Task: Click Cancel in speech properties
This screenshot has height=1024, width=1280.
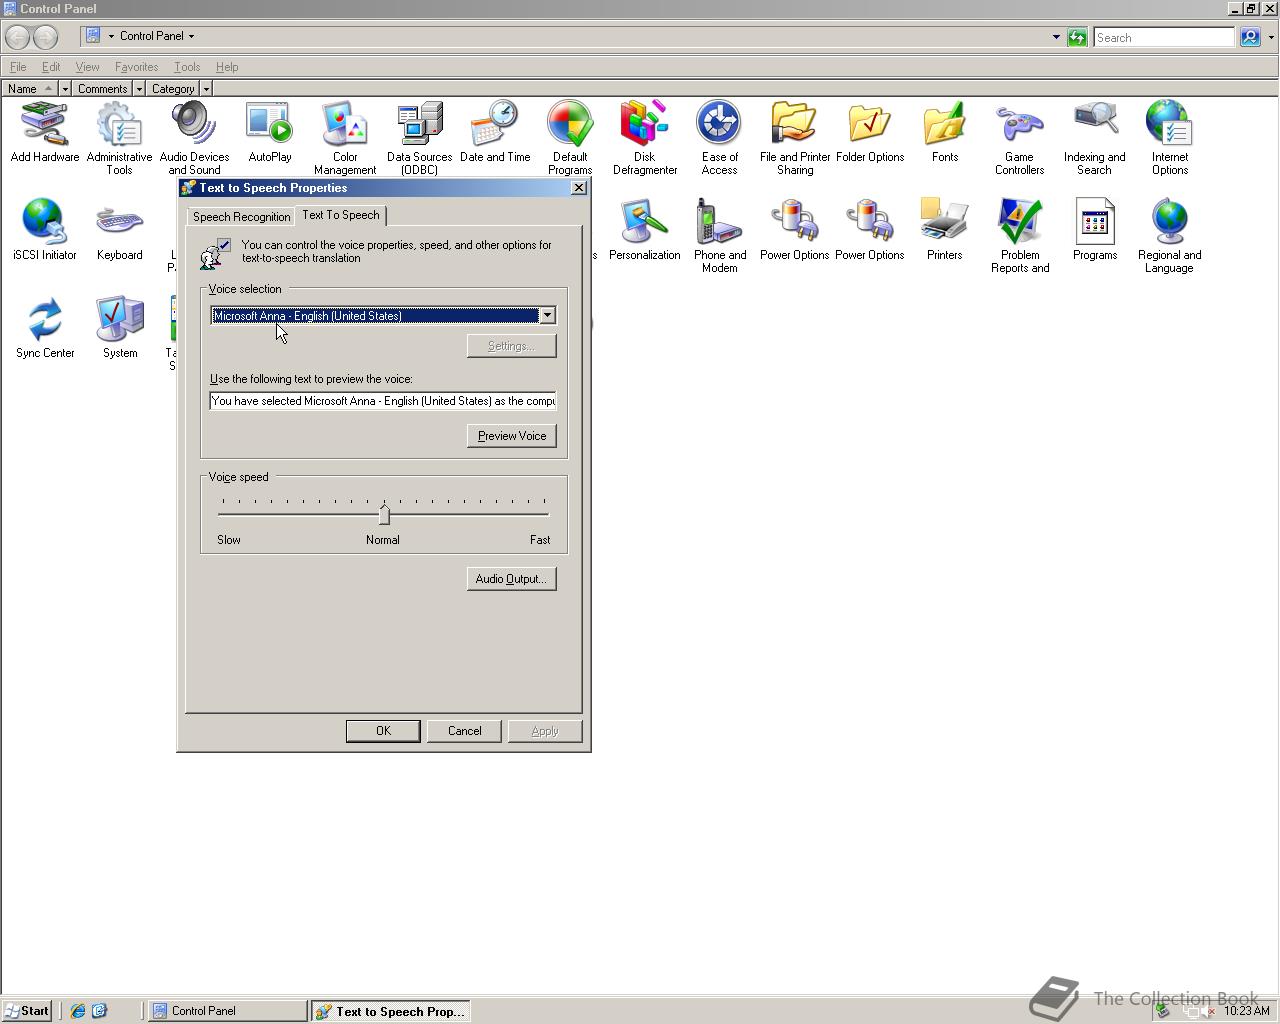Action: tap(464, 731)
